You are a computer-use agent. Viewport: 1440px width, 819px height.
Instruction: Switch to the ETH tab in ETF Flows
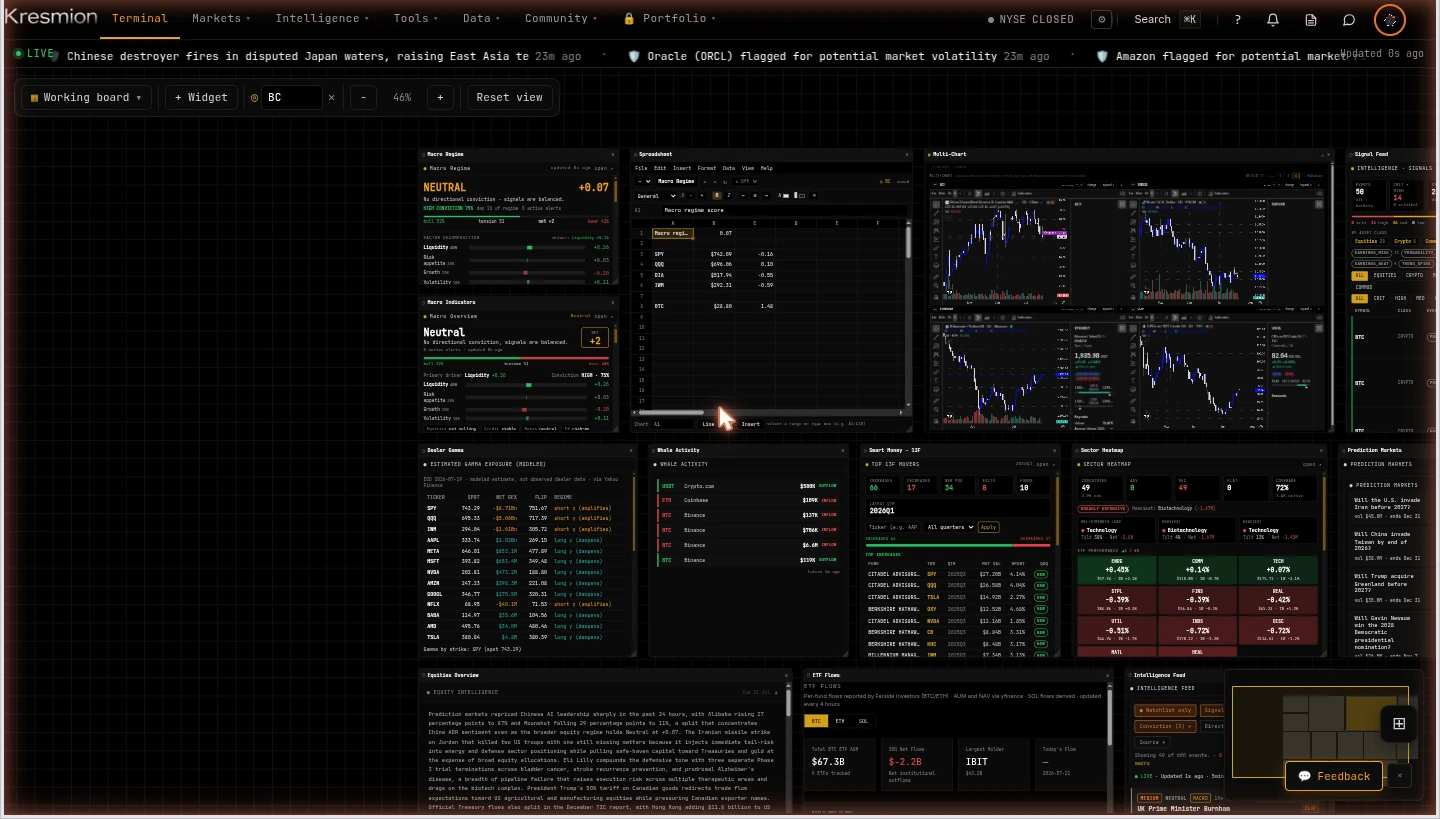pyautogui.click(x=840, y=721)
